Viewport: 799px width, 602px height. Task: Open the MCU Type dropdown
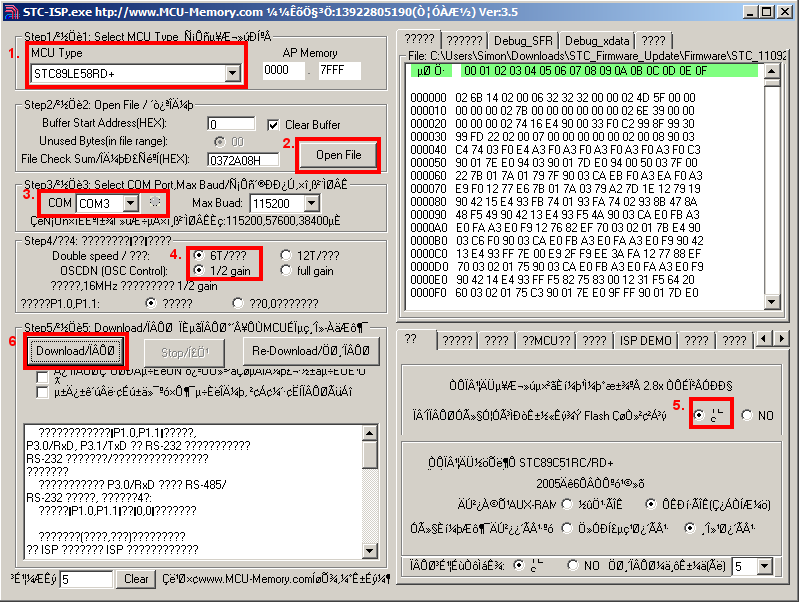233,73
